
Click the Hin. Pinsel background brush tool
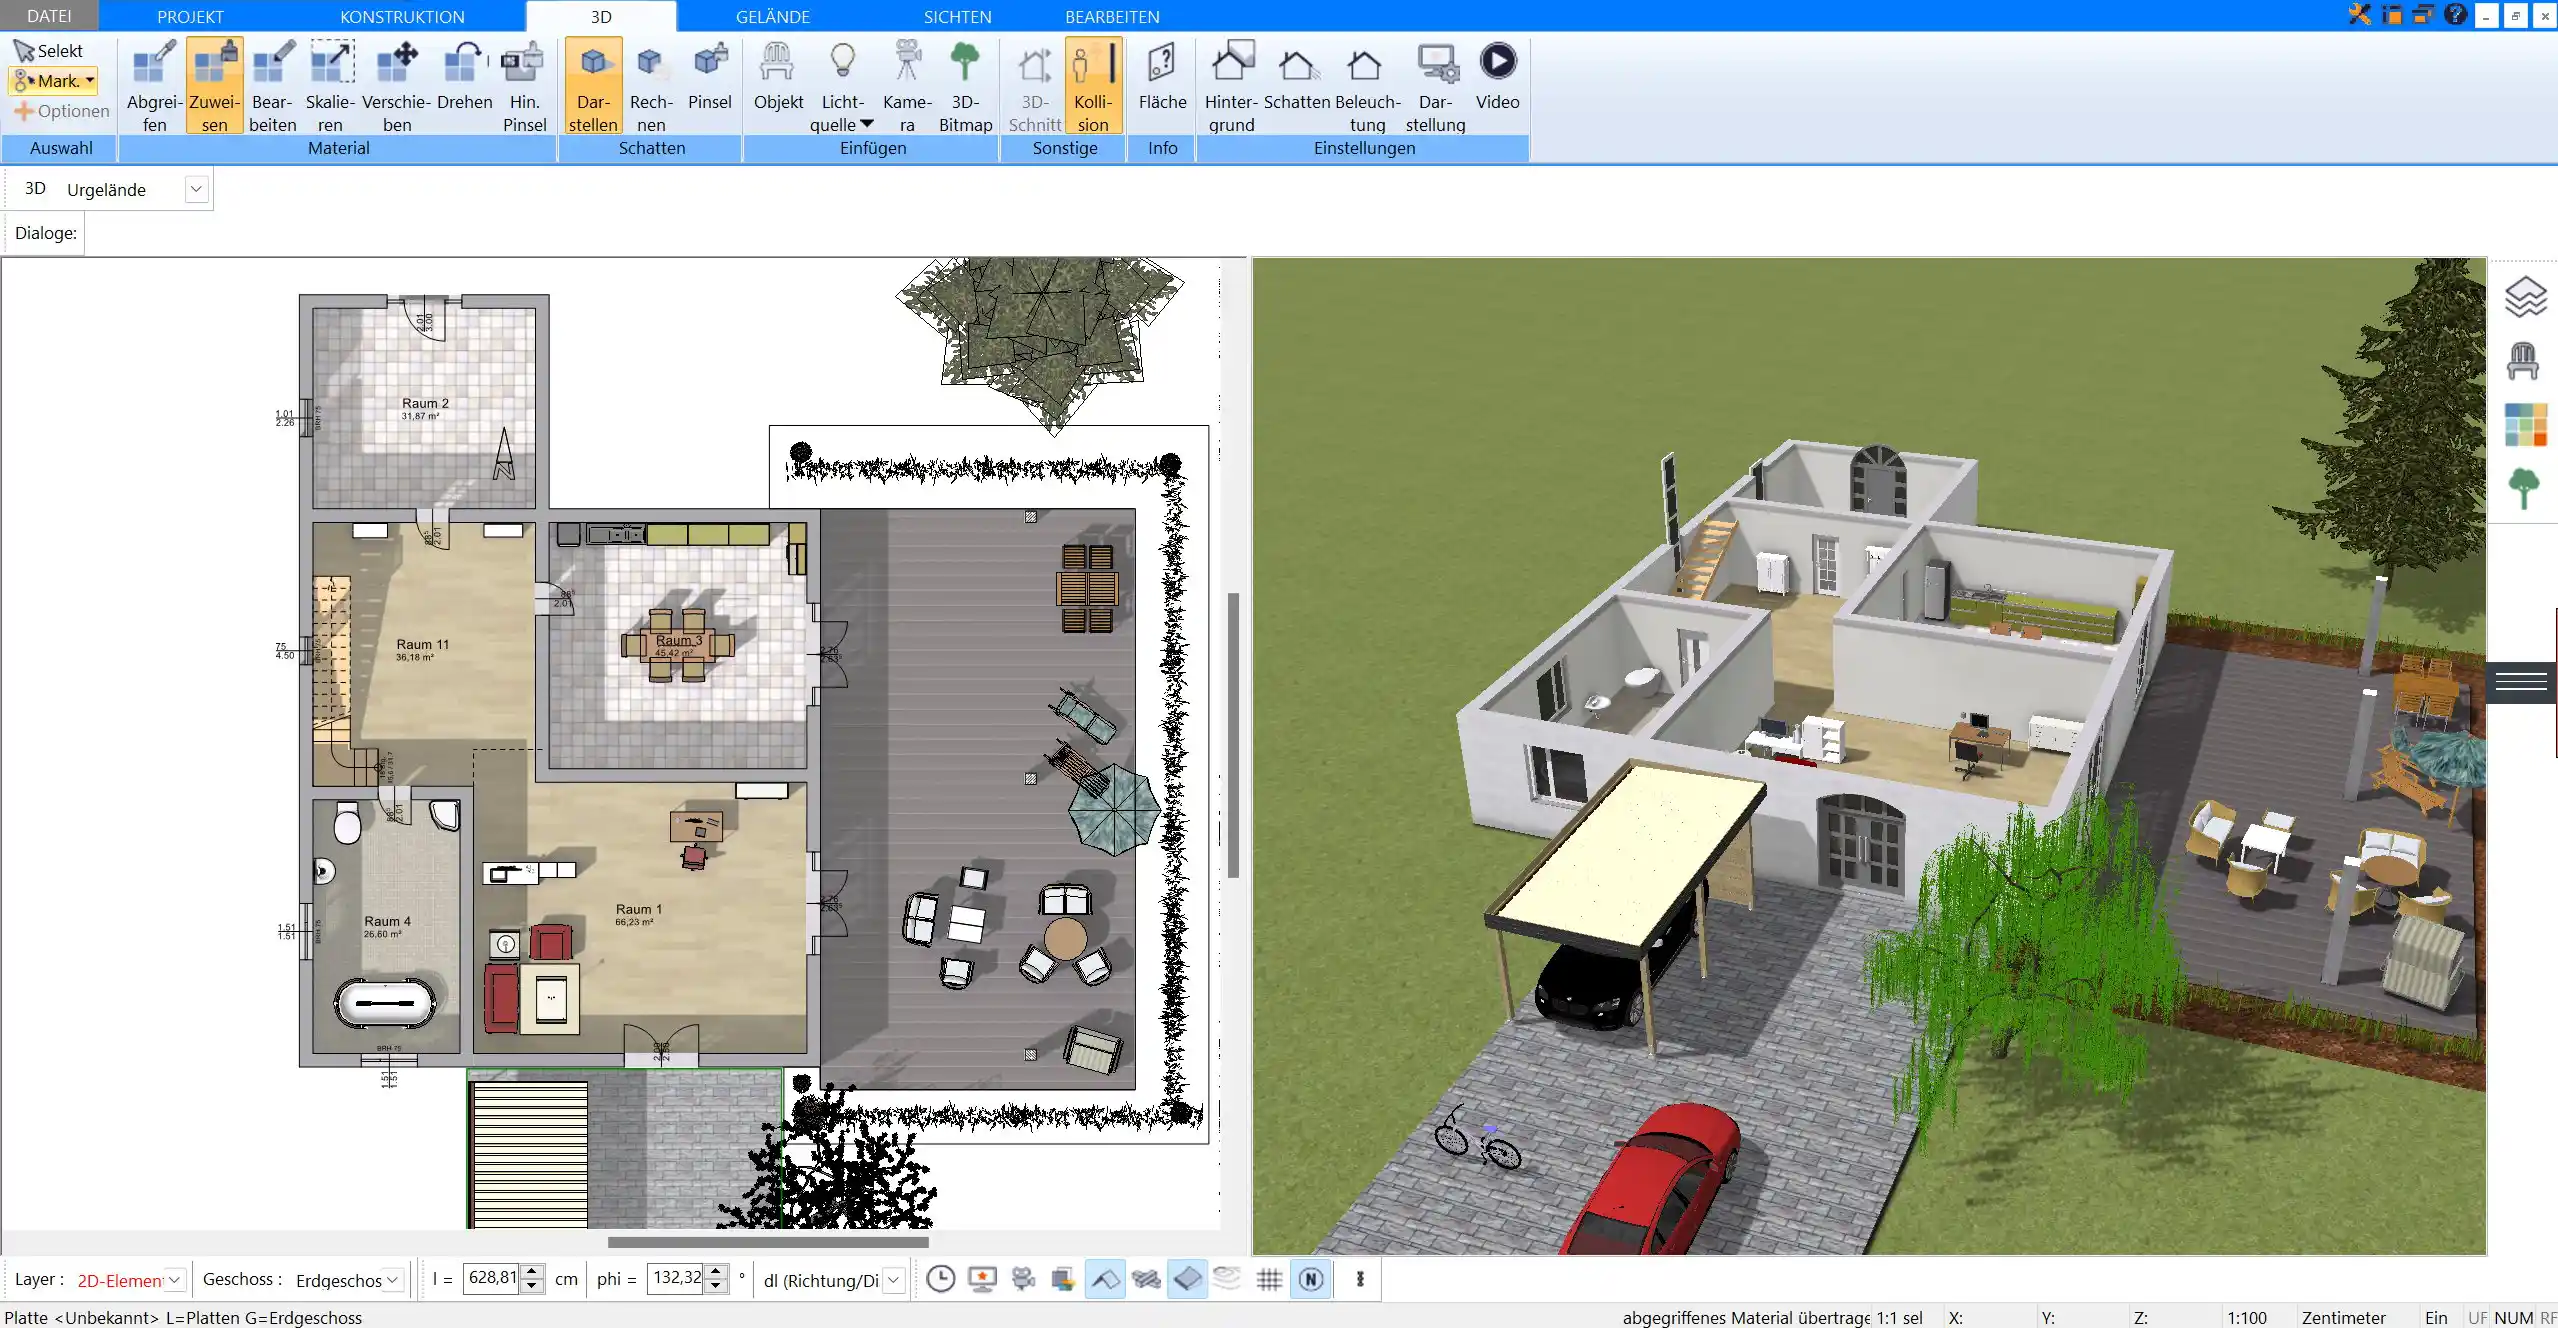tap(524, 86)
